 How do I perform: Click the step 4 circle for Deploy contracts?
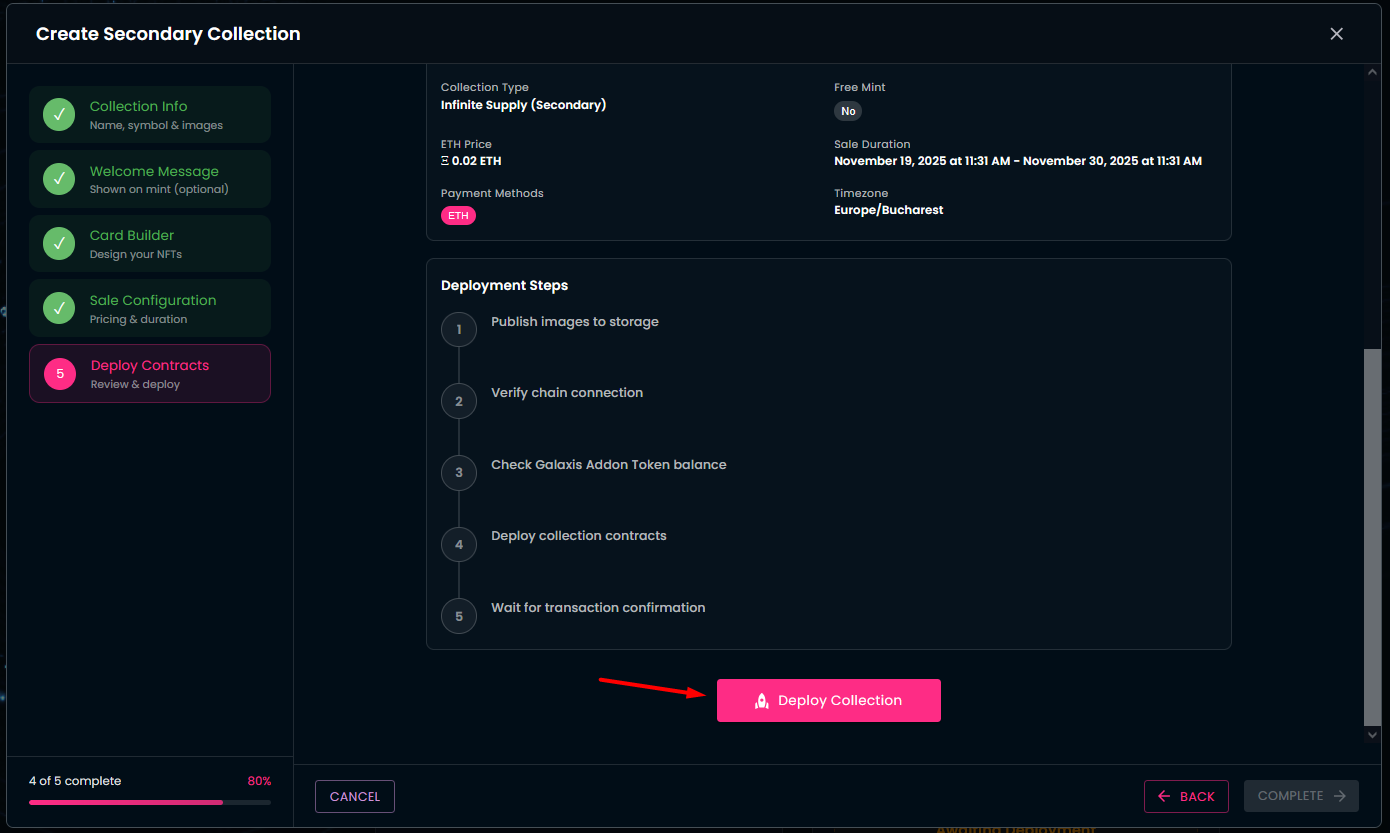pos(459,544)
